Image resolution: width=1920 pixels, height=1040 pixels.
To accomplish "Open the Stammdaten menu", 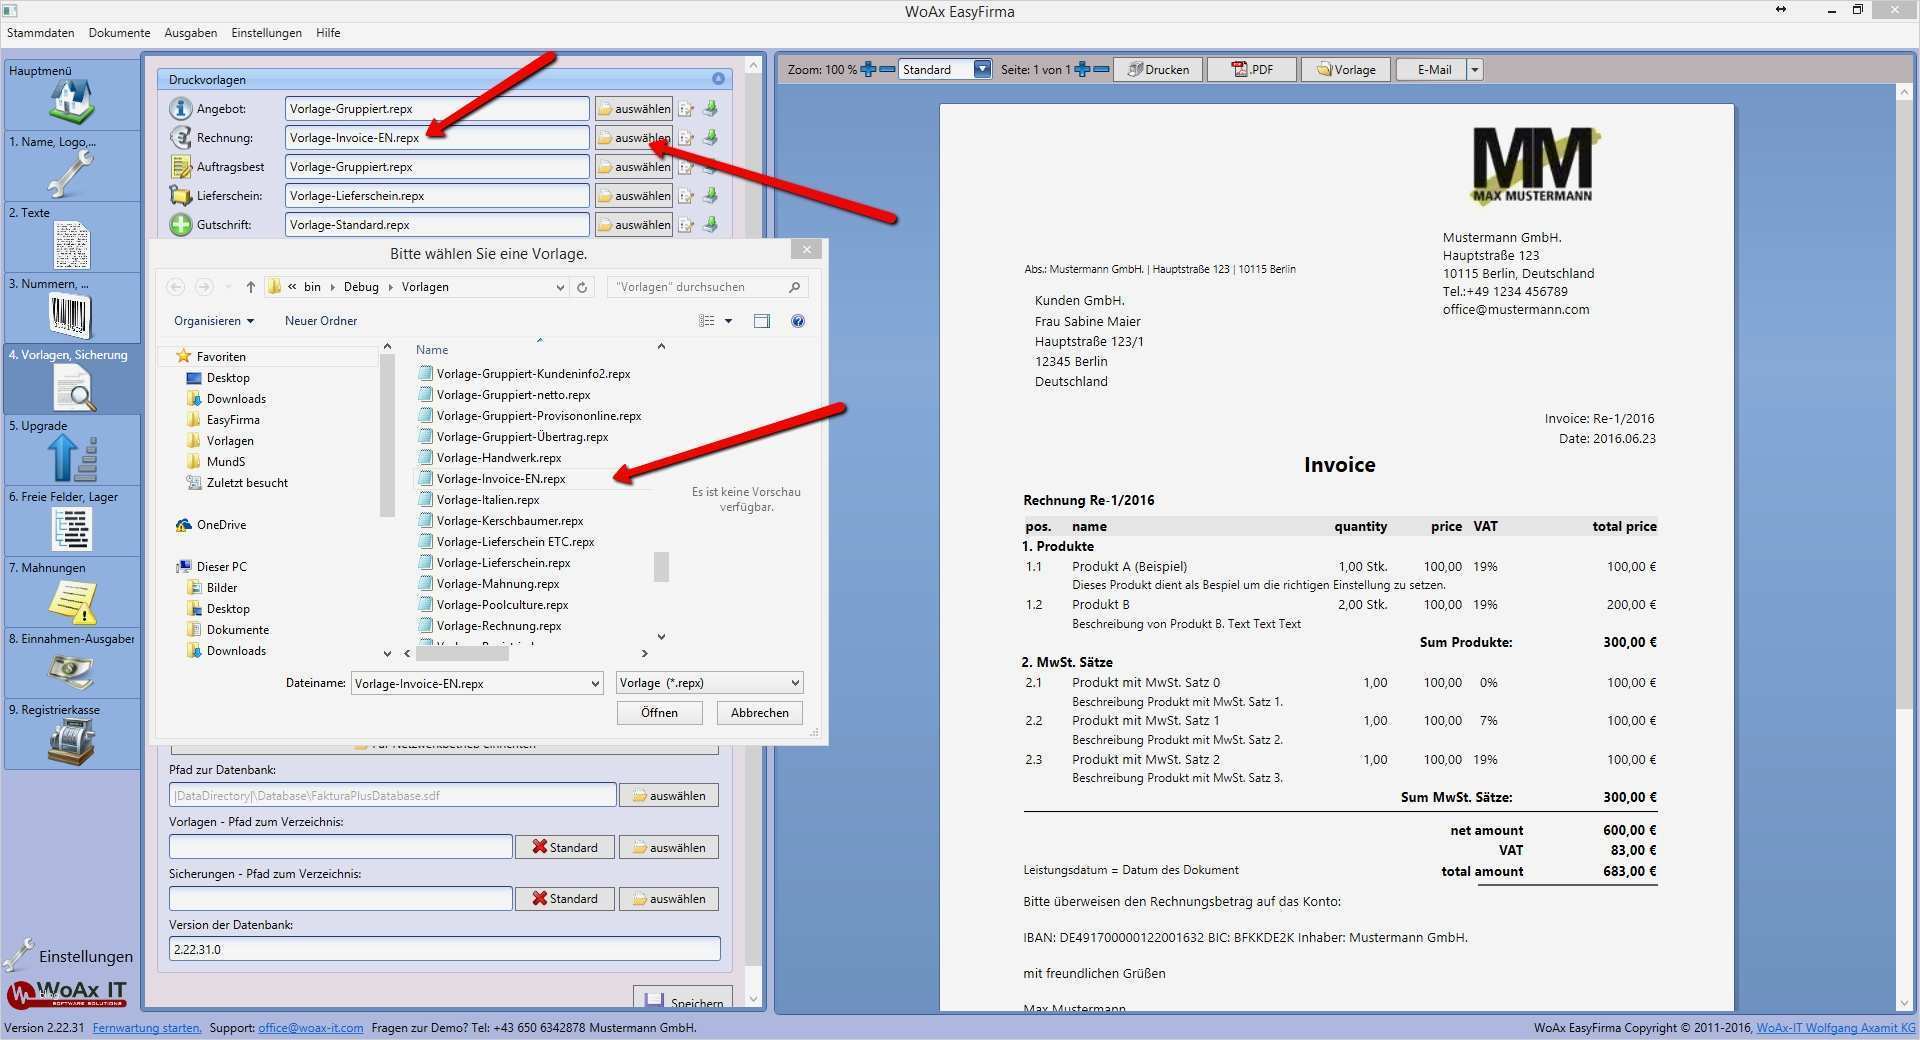I will (x=41, y=33).
